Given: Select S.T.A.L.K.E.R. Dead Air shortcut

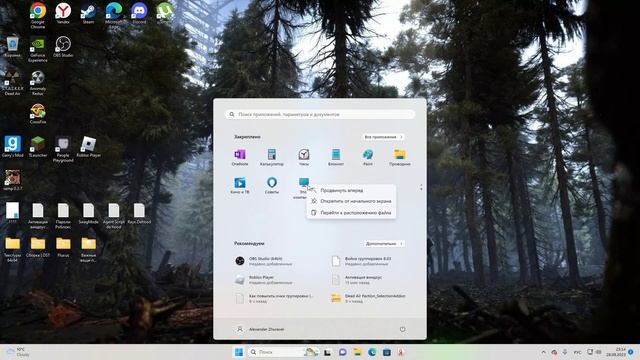Looking at the screenshot, I should 12,82.
